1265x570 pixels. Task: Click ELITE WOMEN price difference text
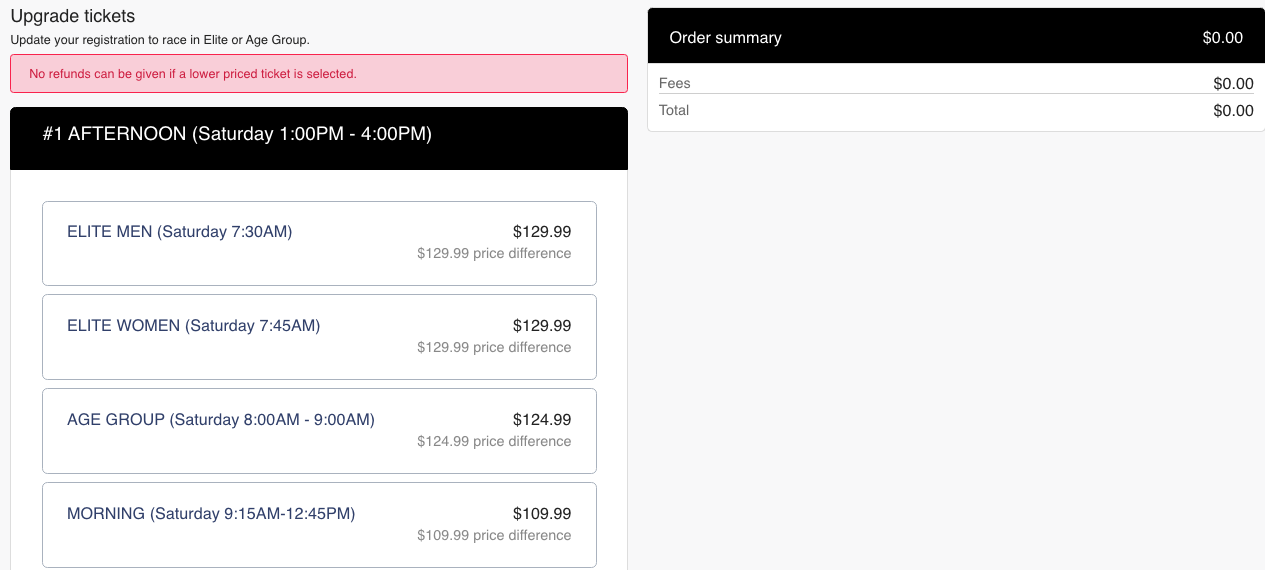click(x=494, y=348)
